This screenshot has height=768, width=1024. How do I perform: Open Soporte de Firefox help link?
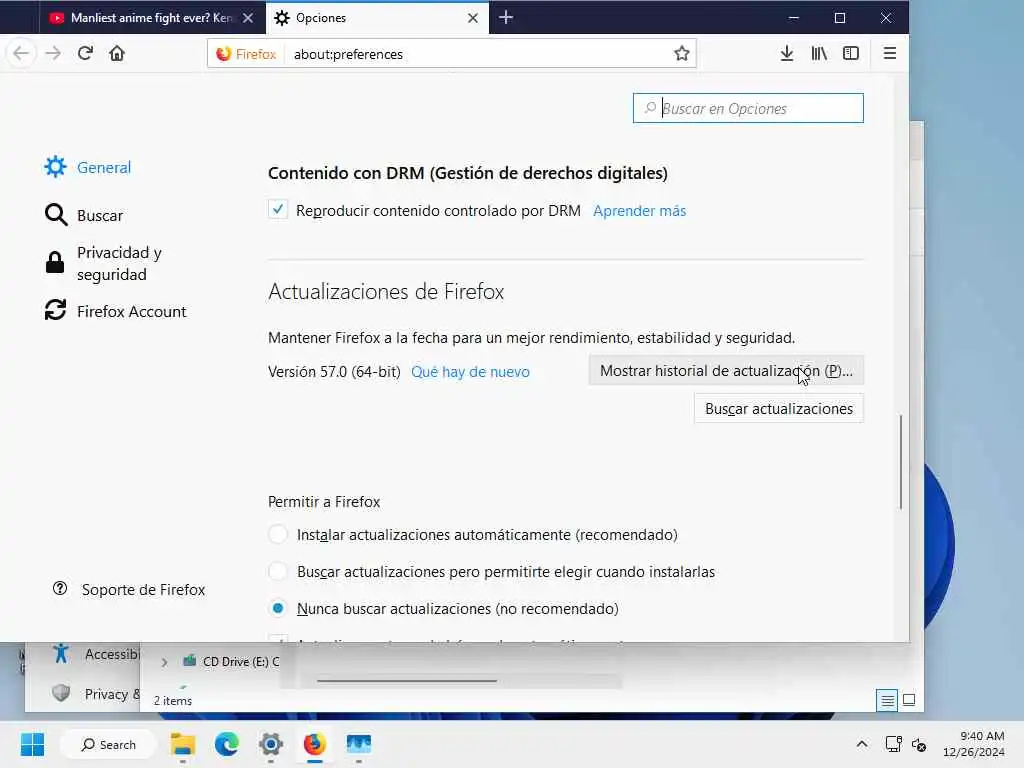pos(129,590)
